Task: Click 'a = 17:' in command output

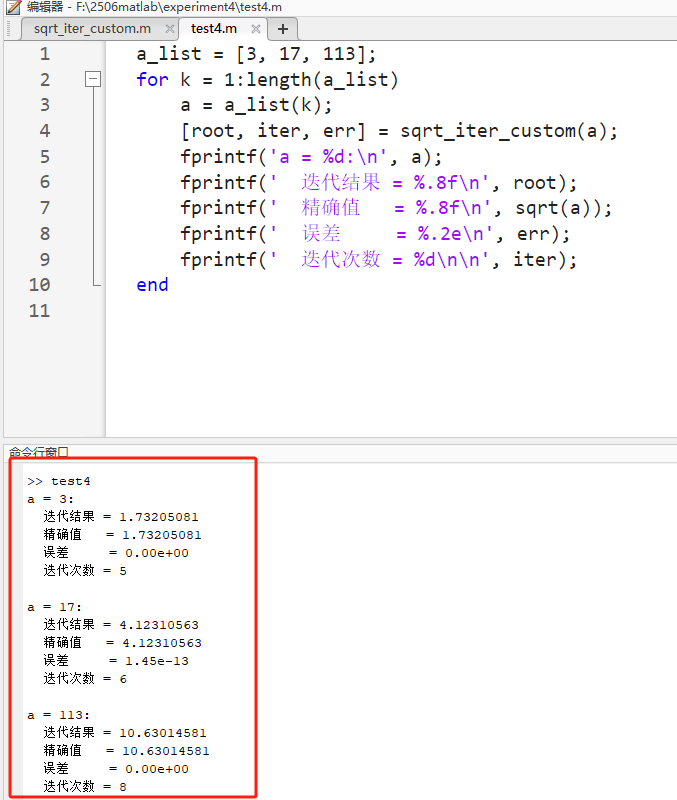Action: [55, 607]
